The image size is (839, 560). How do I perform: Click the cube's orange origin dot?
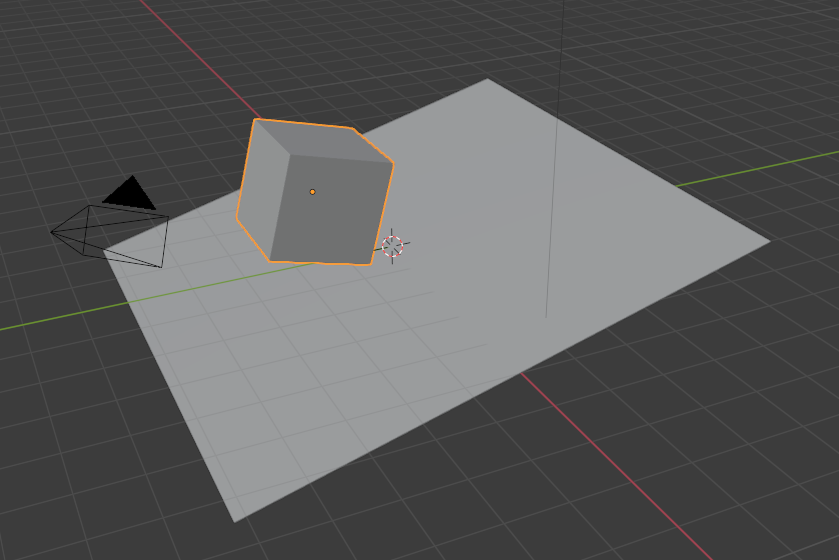point(312,191)
